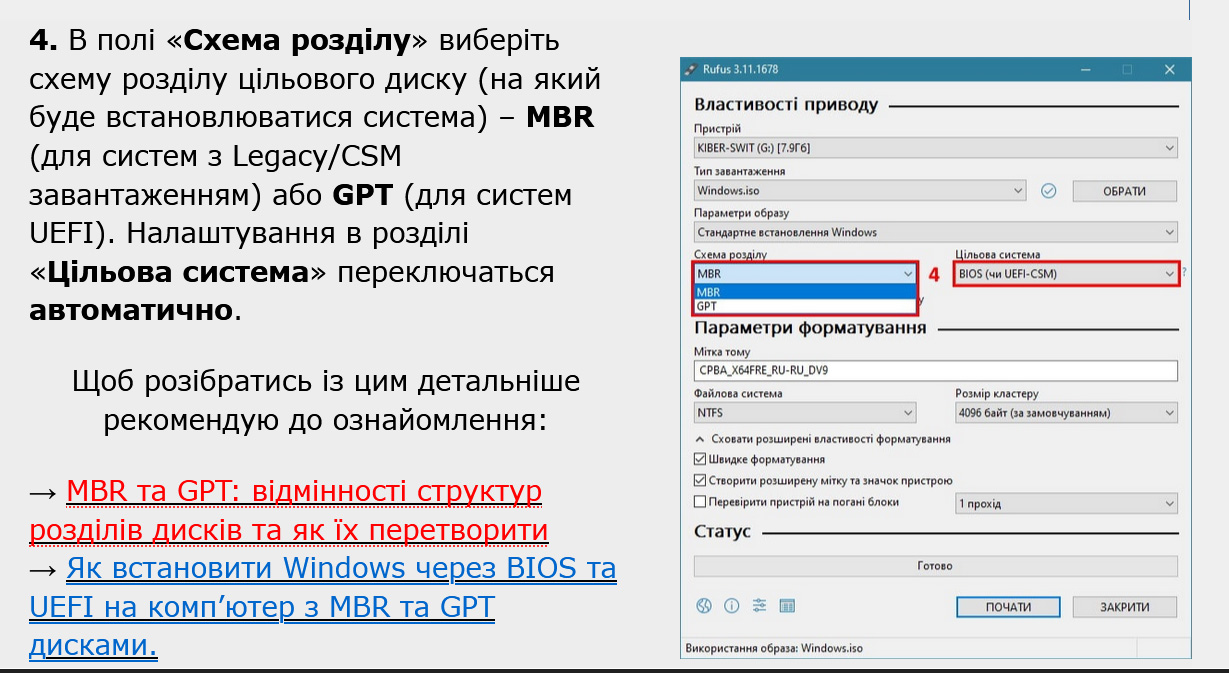Show the Rufus log icon
This screenshot has width=1229, height=673.
[787, 606]
